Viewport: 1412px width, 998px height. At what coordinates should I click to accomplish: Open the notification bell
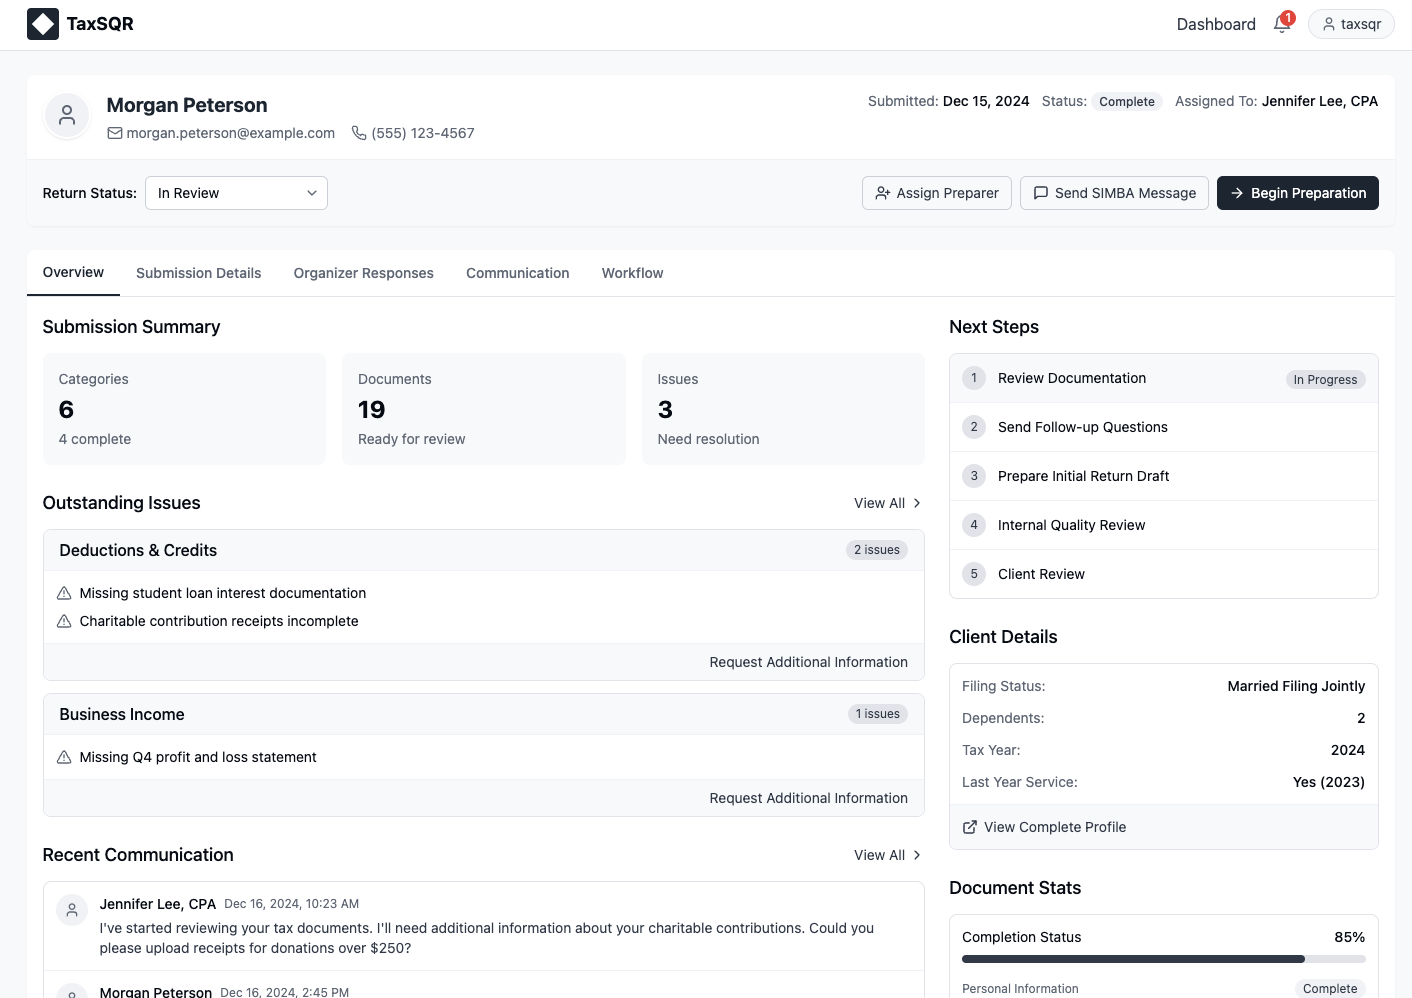(1281, 24)
